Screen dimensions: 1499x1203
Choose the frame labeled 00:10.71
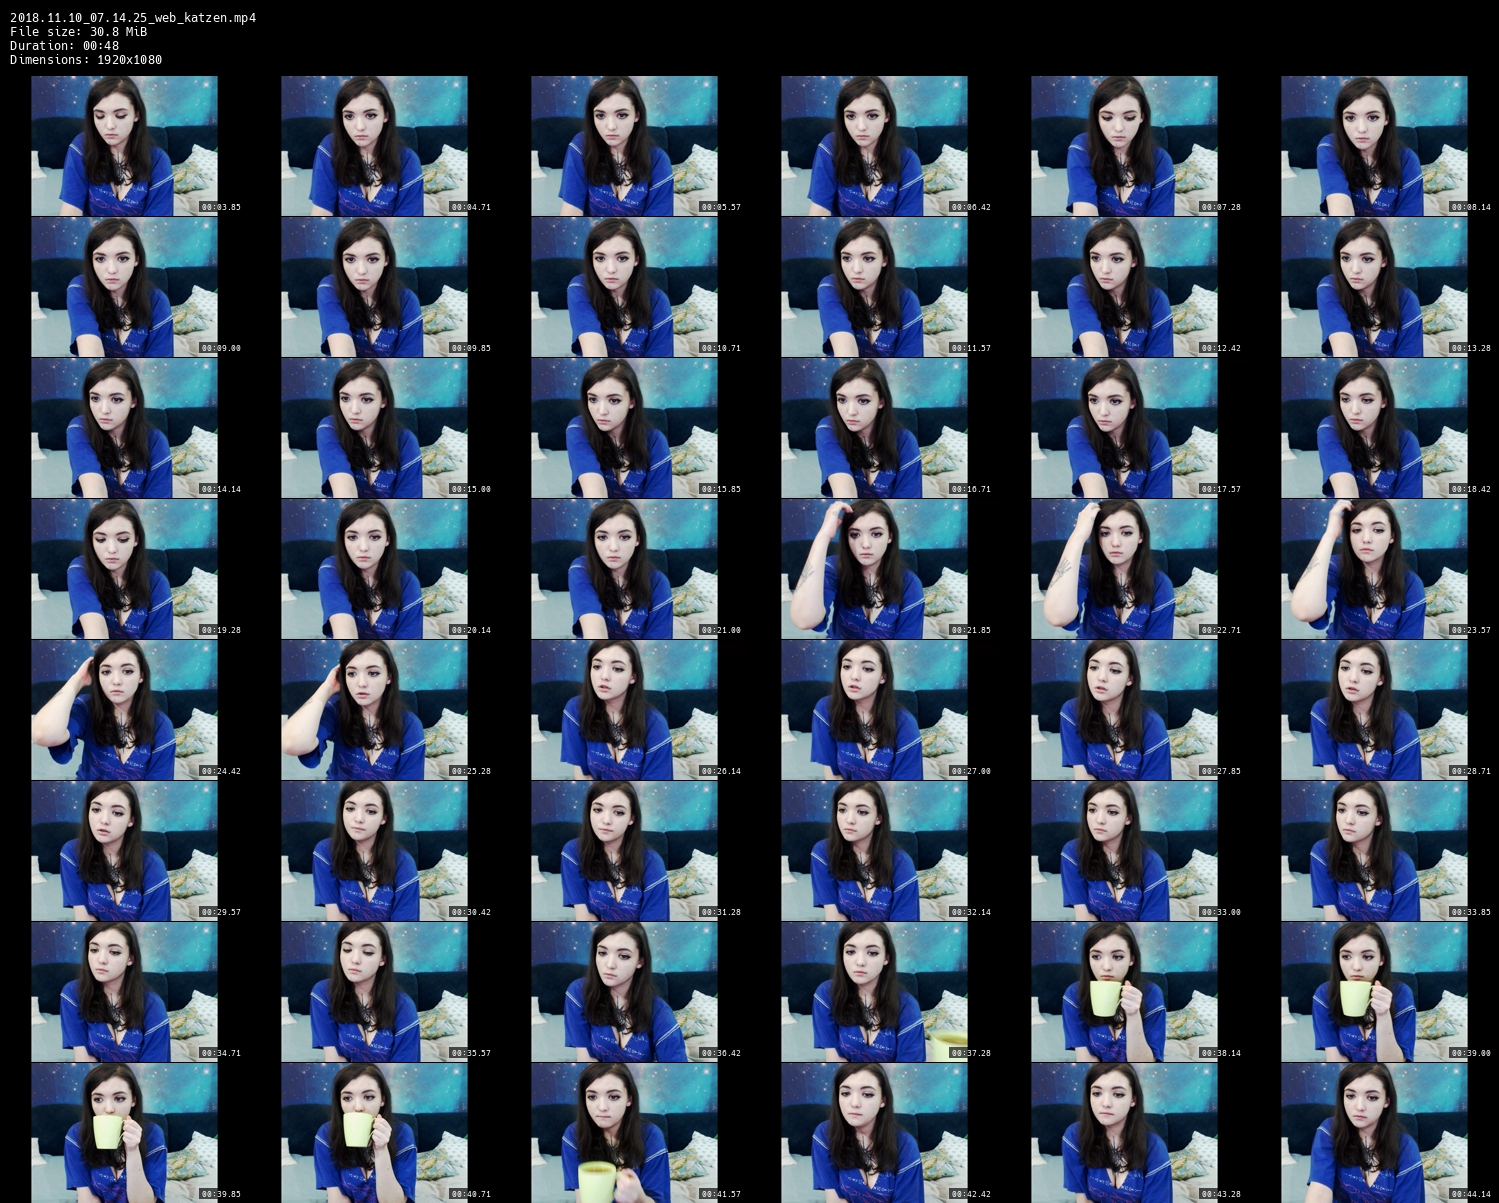pos(624,287)
